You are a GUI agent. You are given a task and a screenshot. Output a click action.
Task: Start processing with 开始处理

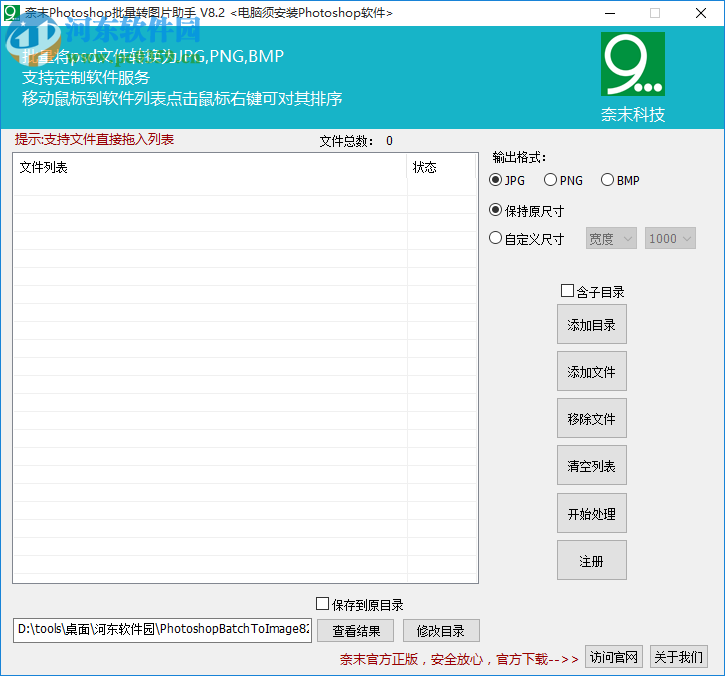(592, 514)
